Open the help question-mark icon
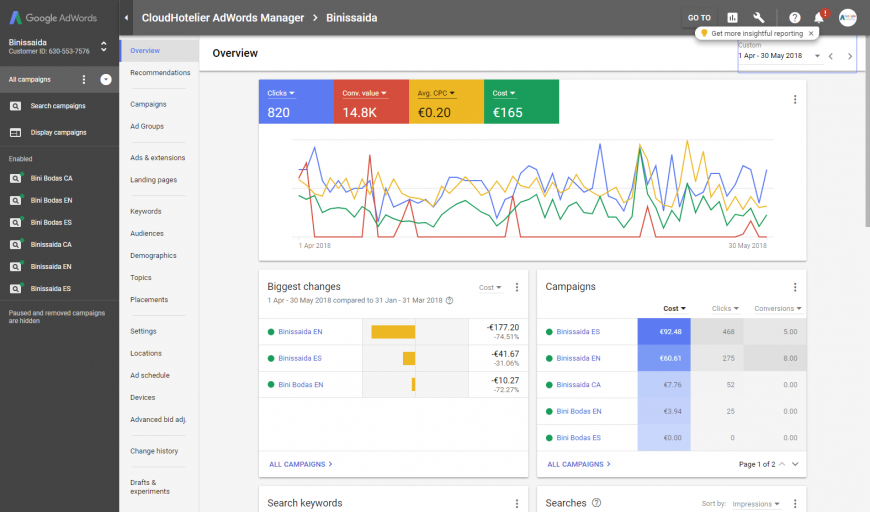Viewport: 870px width, 512px height. coord(795,18)
